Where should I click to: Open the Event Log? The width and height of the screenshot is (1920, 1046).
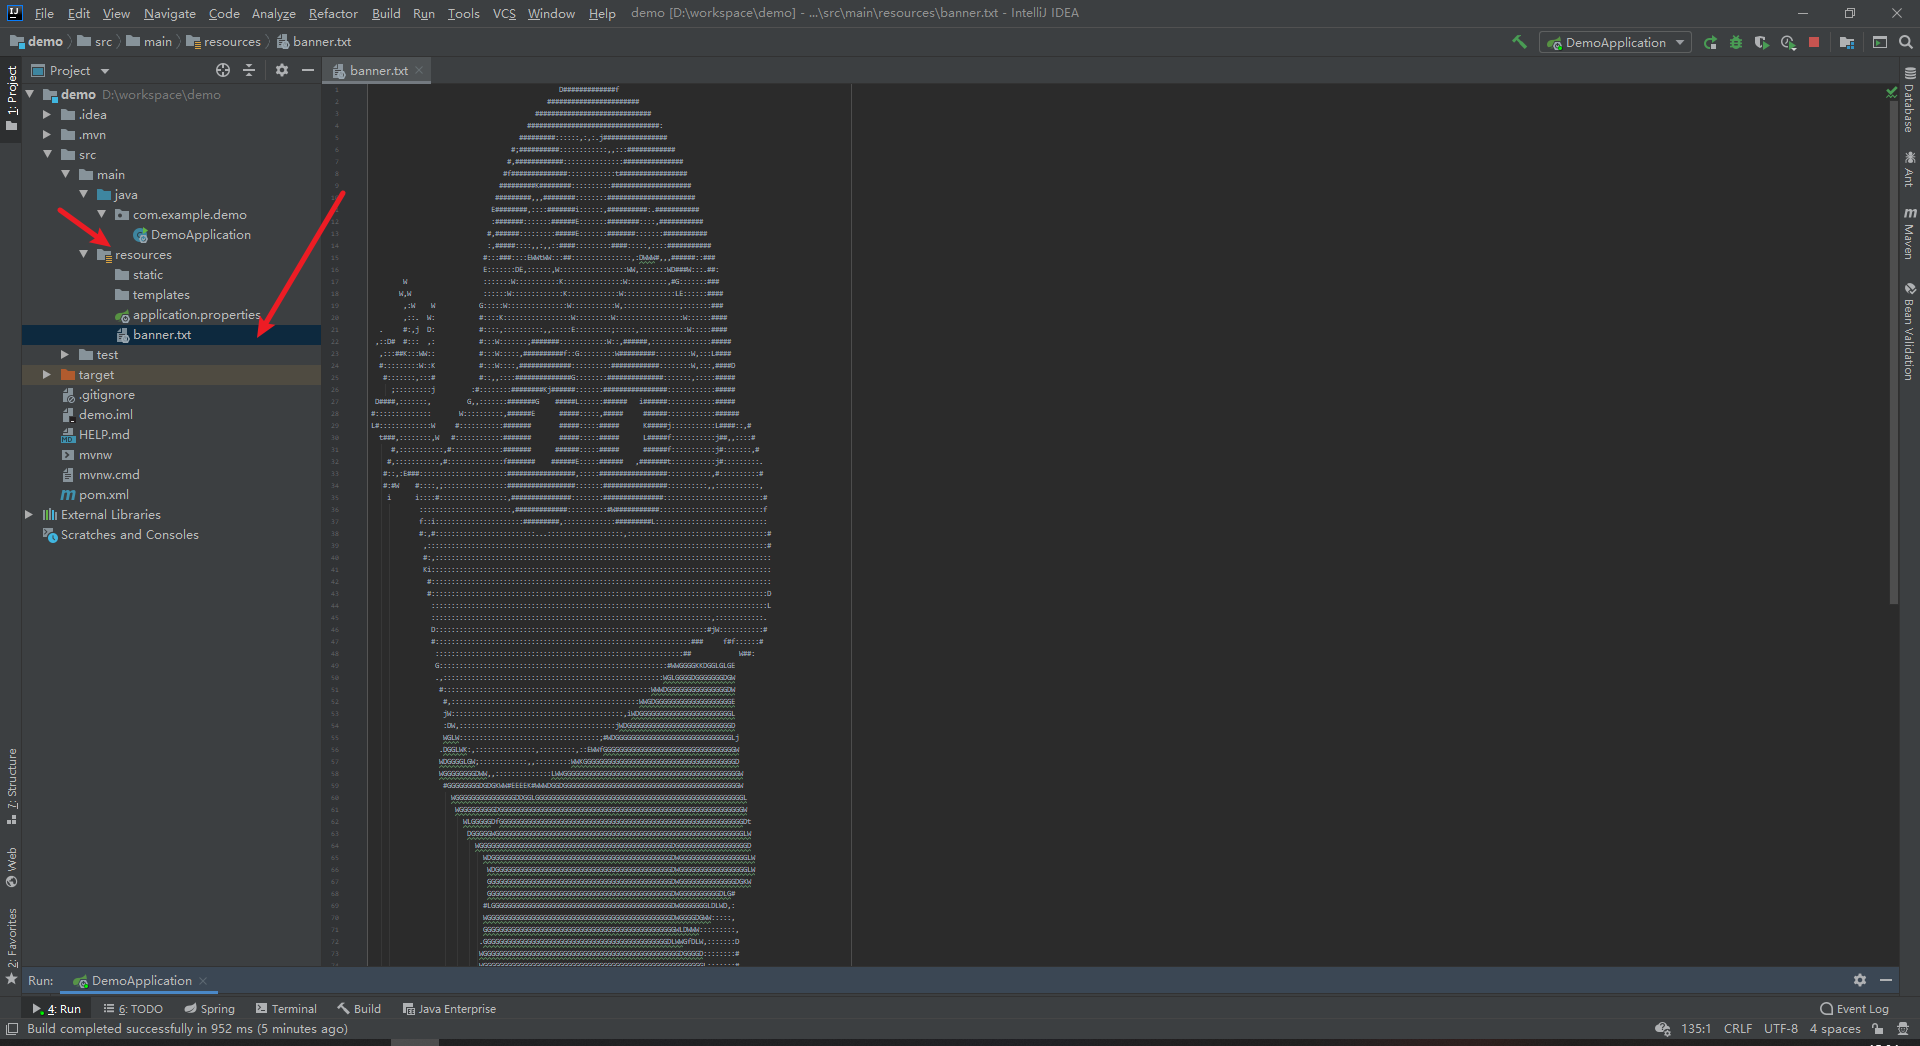click(1854, 1008)
